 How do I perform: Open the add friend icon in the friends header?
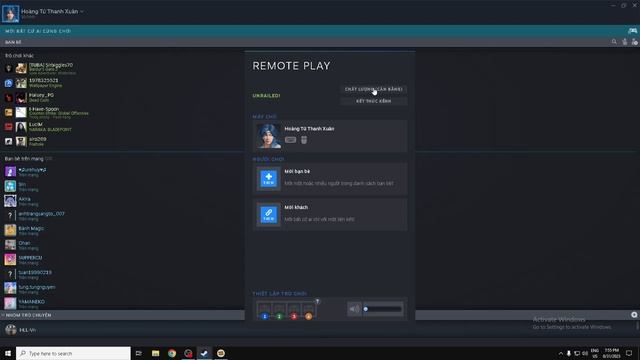(624, 42)
